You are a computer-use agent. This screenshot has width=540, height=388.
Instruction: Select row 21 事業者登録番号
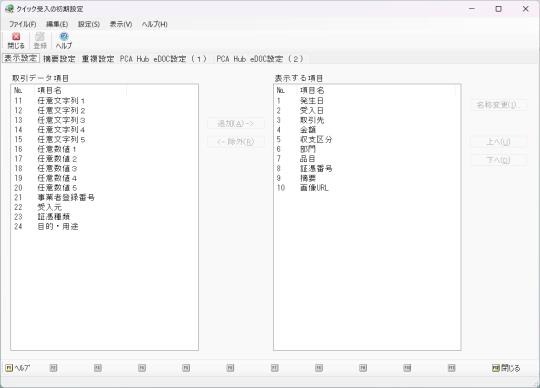[x=104, y=197]
